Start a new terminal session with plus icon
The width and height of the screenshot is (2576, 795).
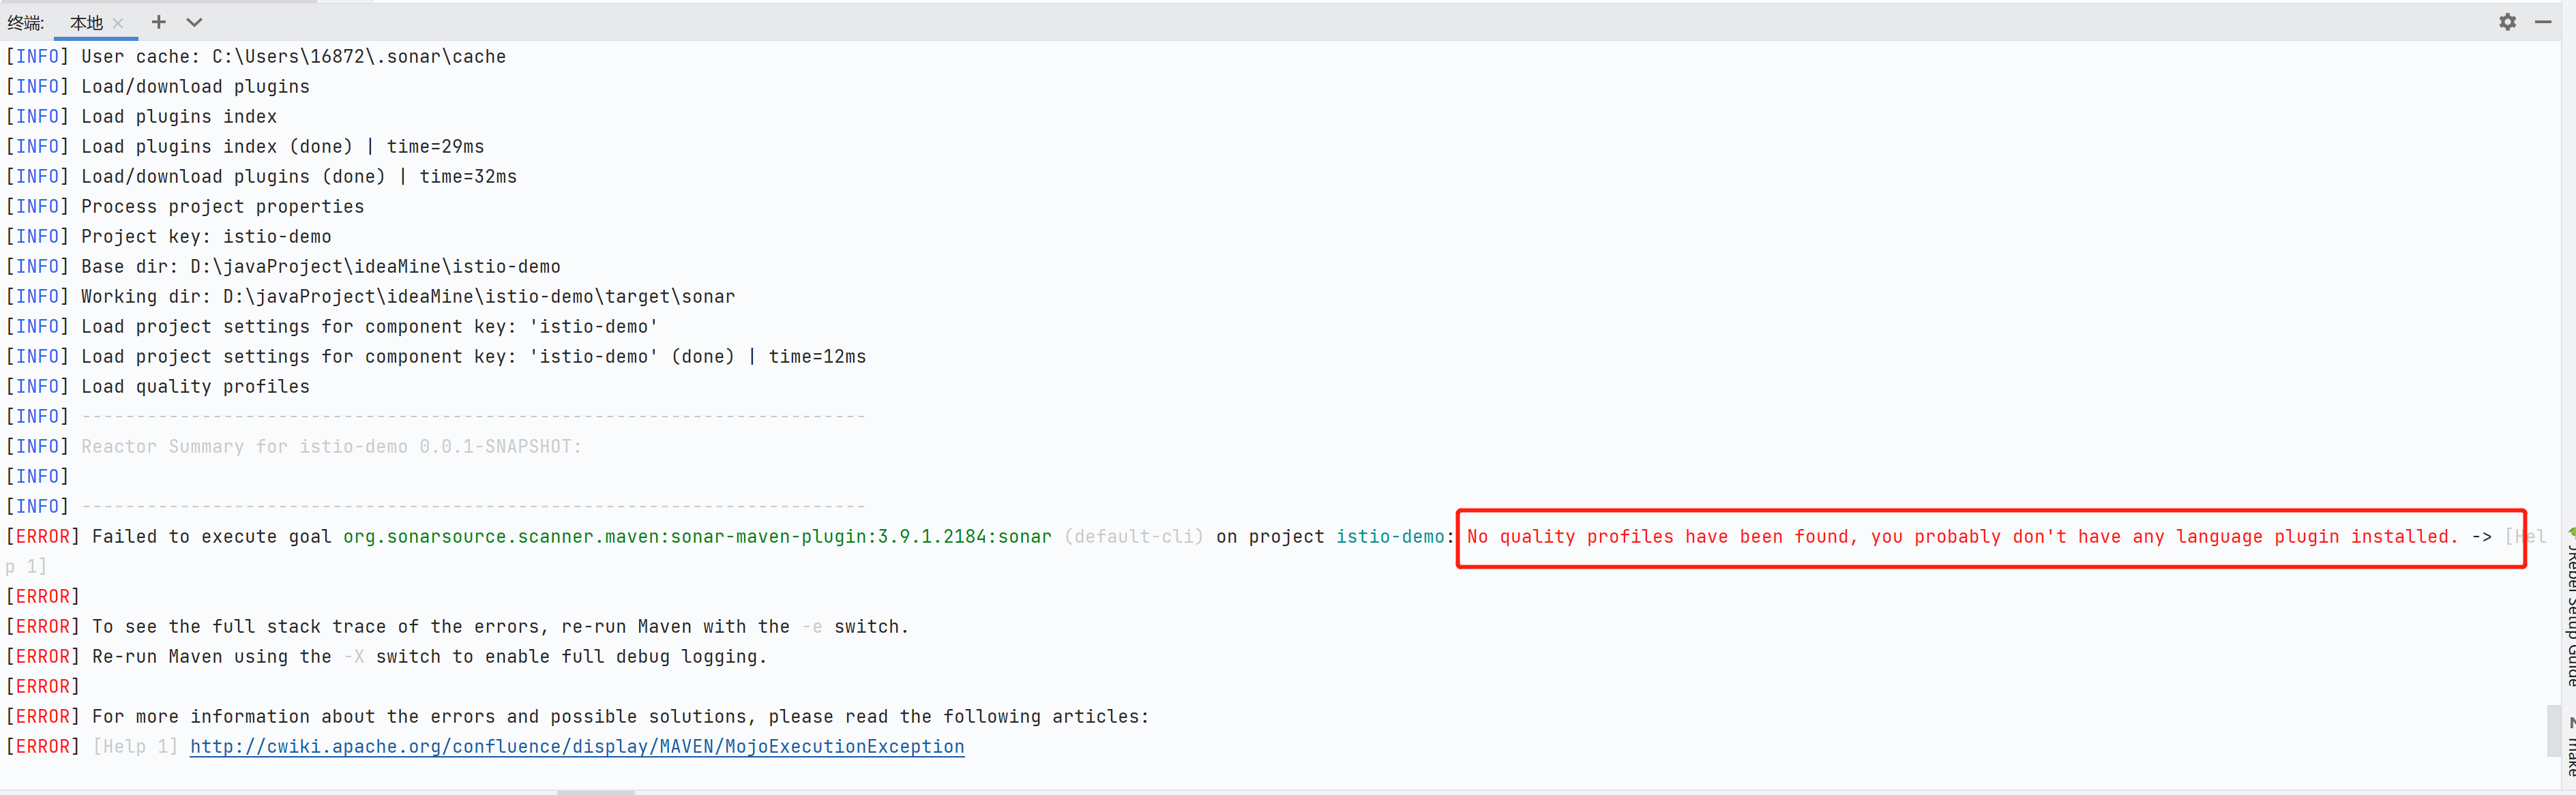pyautogui.click(x=158, y=21)
